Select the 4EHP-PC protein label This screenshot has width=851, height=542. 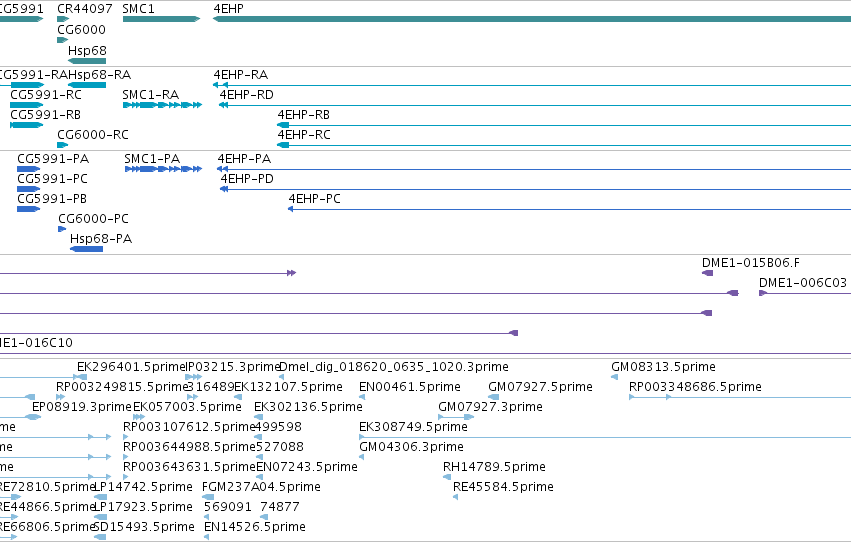pos(314,199)
